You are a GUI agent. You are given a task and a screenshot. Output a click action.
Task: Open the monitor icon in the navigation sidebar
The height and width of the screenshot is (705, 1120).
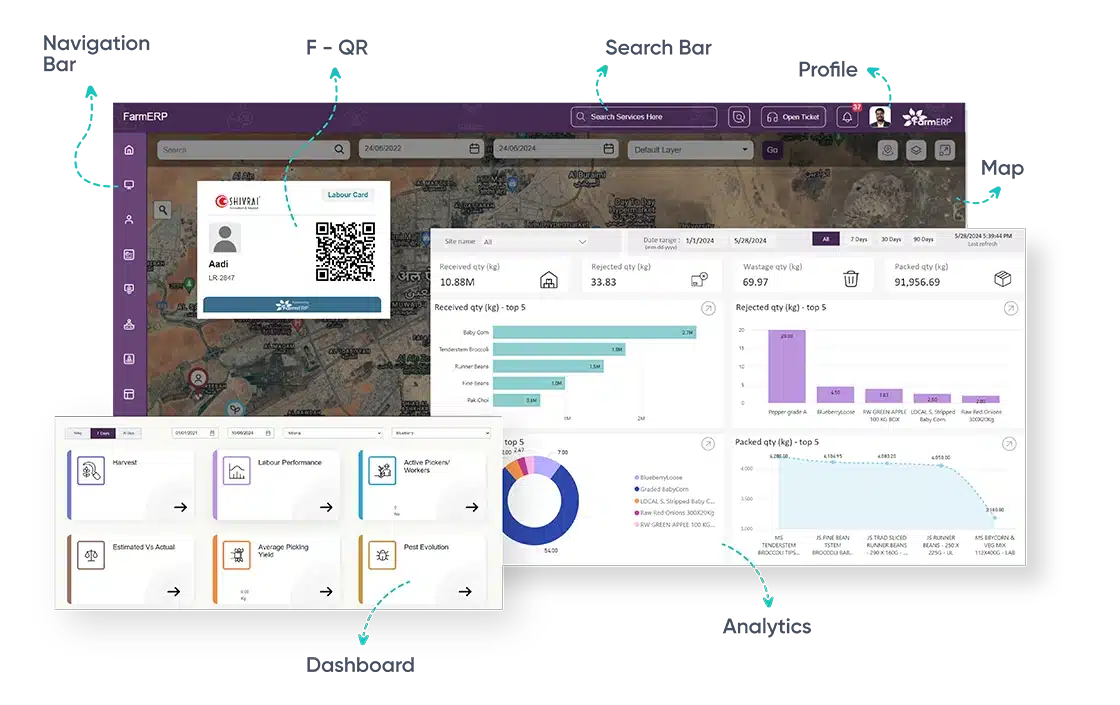129,185
